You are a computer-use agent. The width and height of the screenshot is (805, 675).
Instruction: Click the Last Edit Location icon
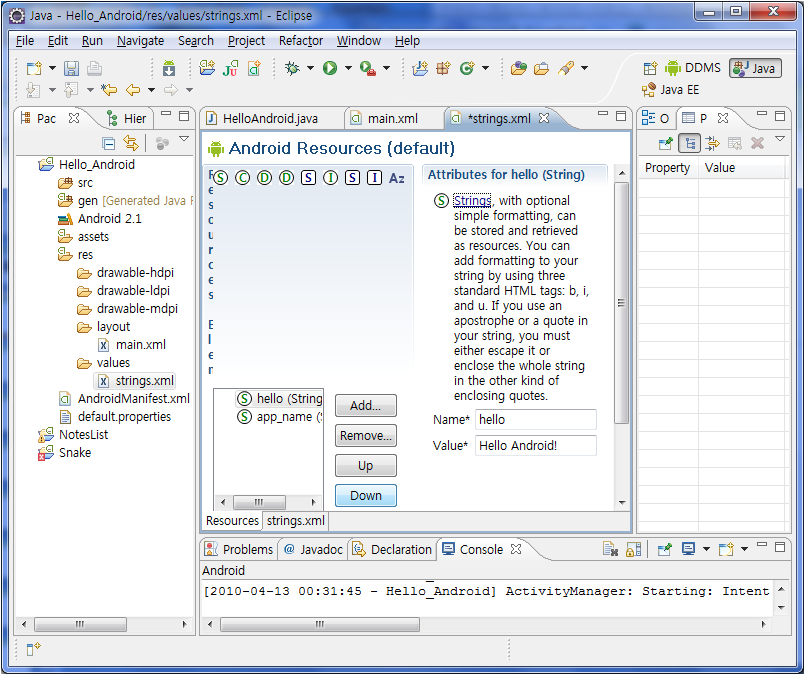pyautogui.click(x=109, y=90)
